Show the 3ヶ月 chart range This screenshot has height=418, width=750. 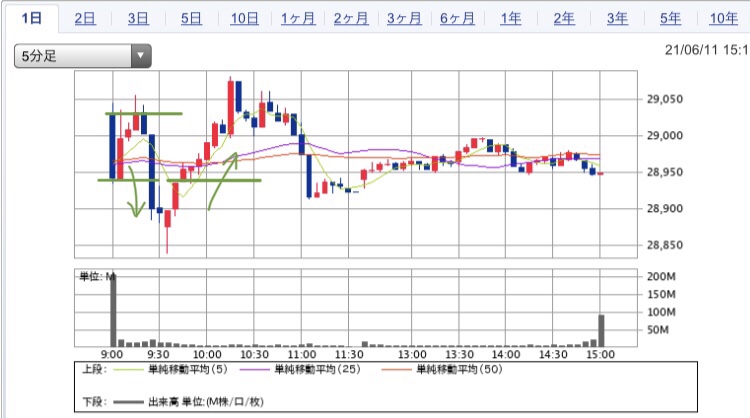[x=404, y=18]
